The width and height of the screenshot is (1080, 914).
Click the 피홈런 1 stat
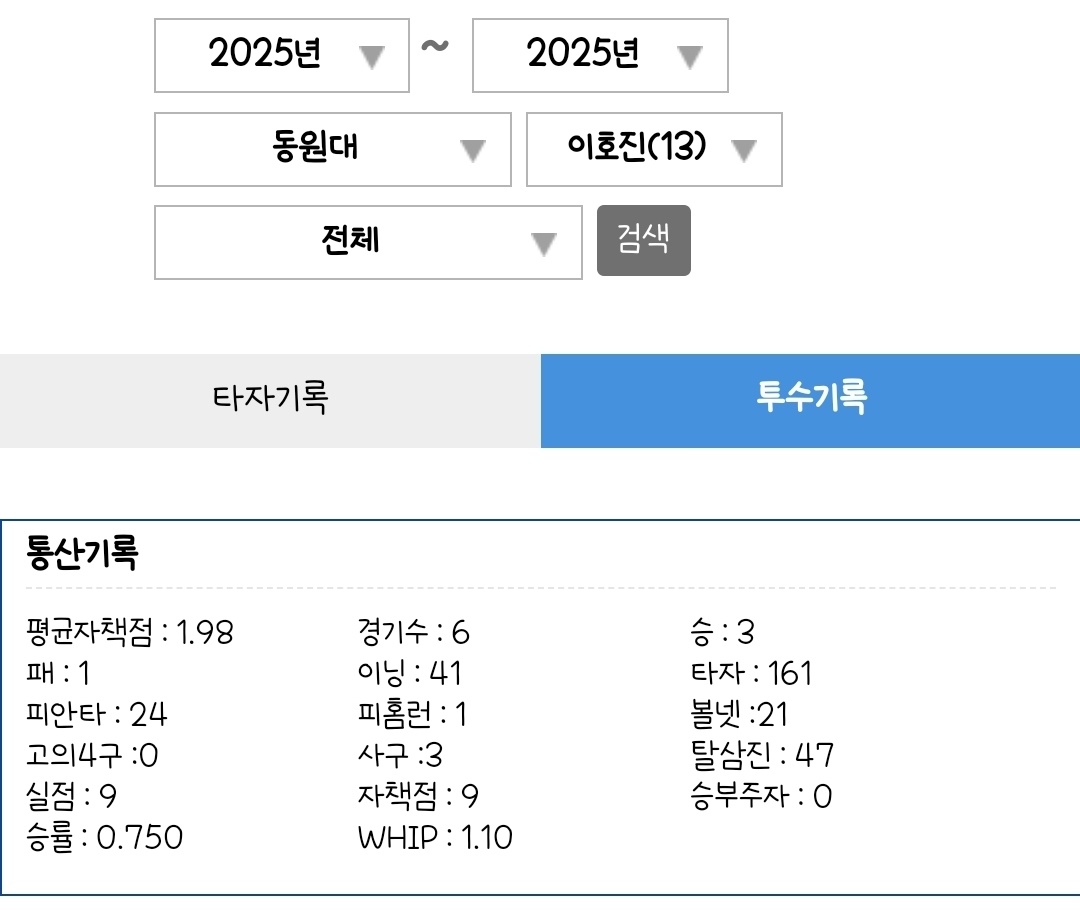coord(412,714)
